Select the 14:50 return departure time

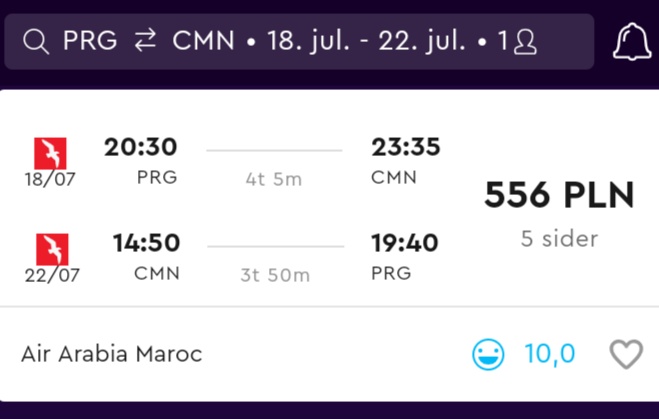pyautogui.click(x=147, y=243)
